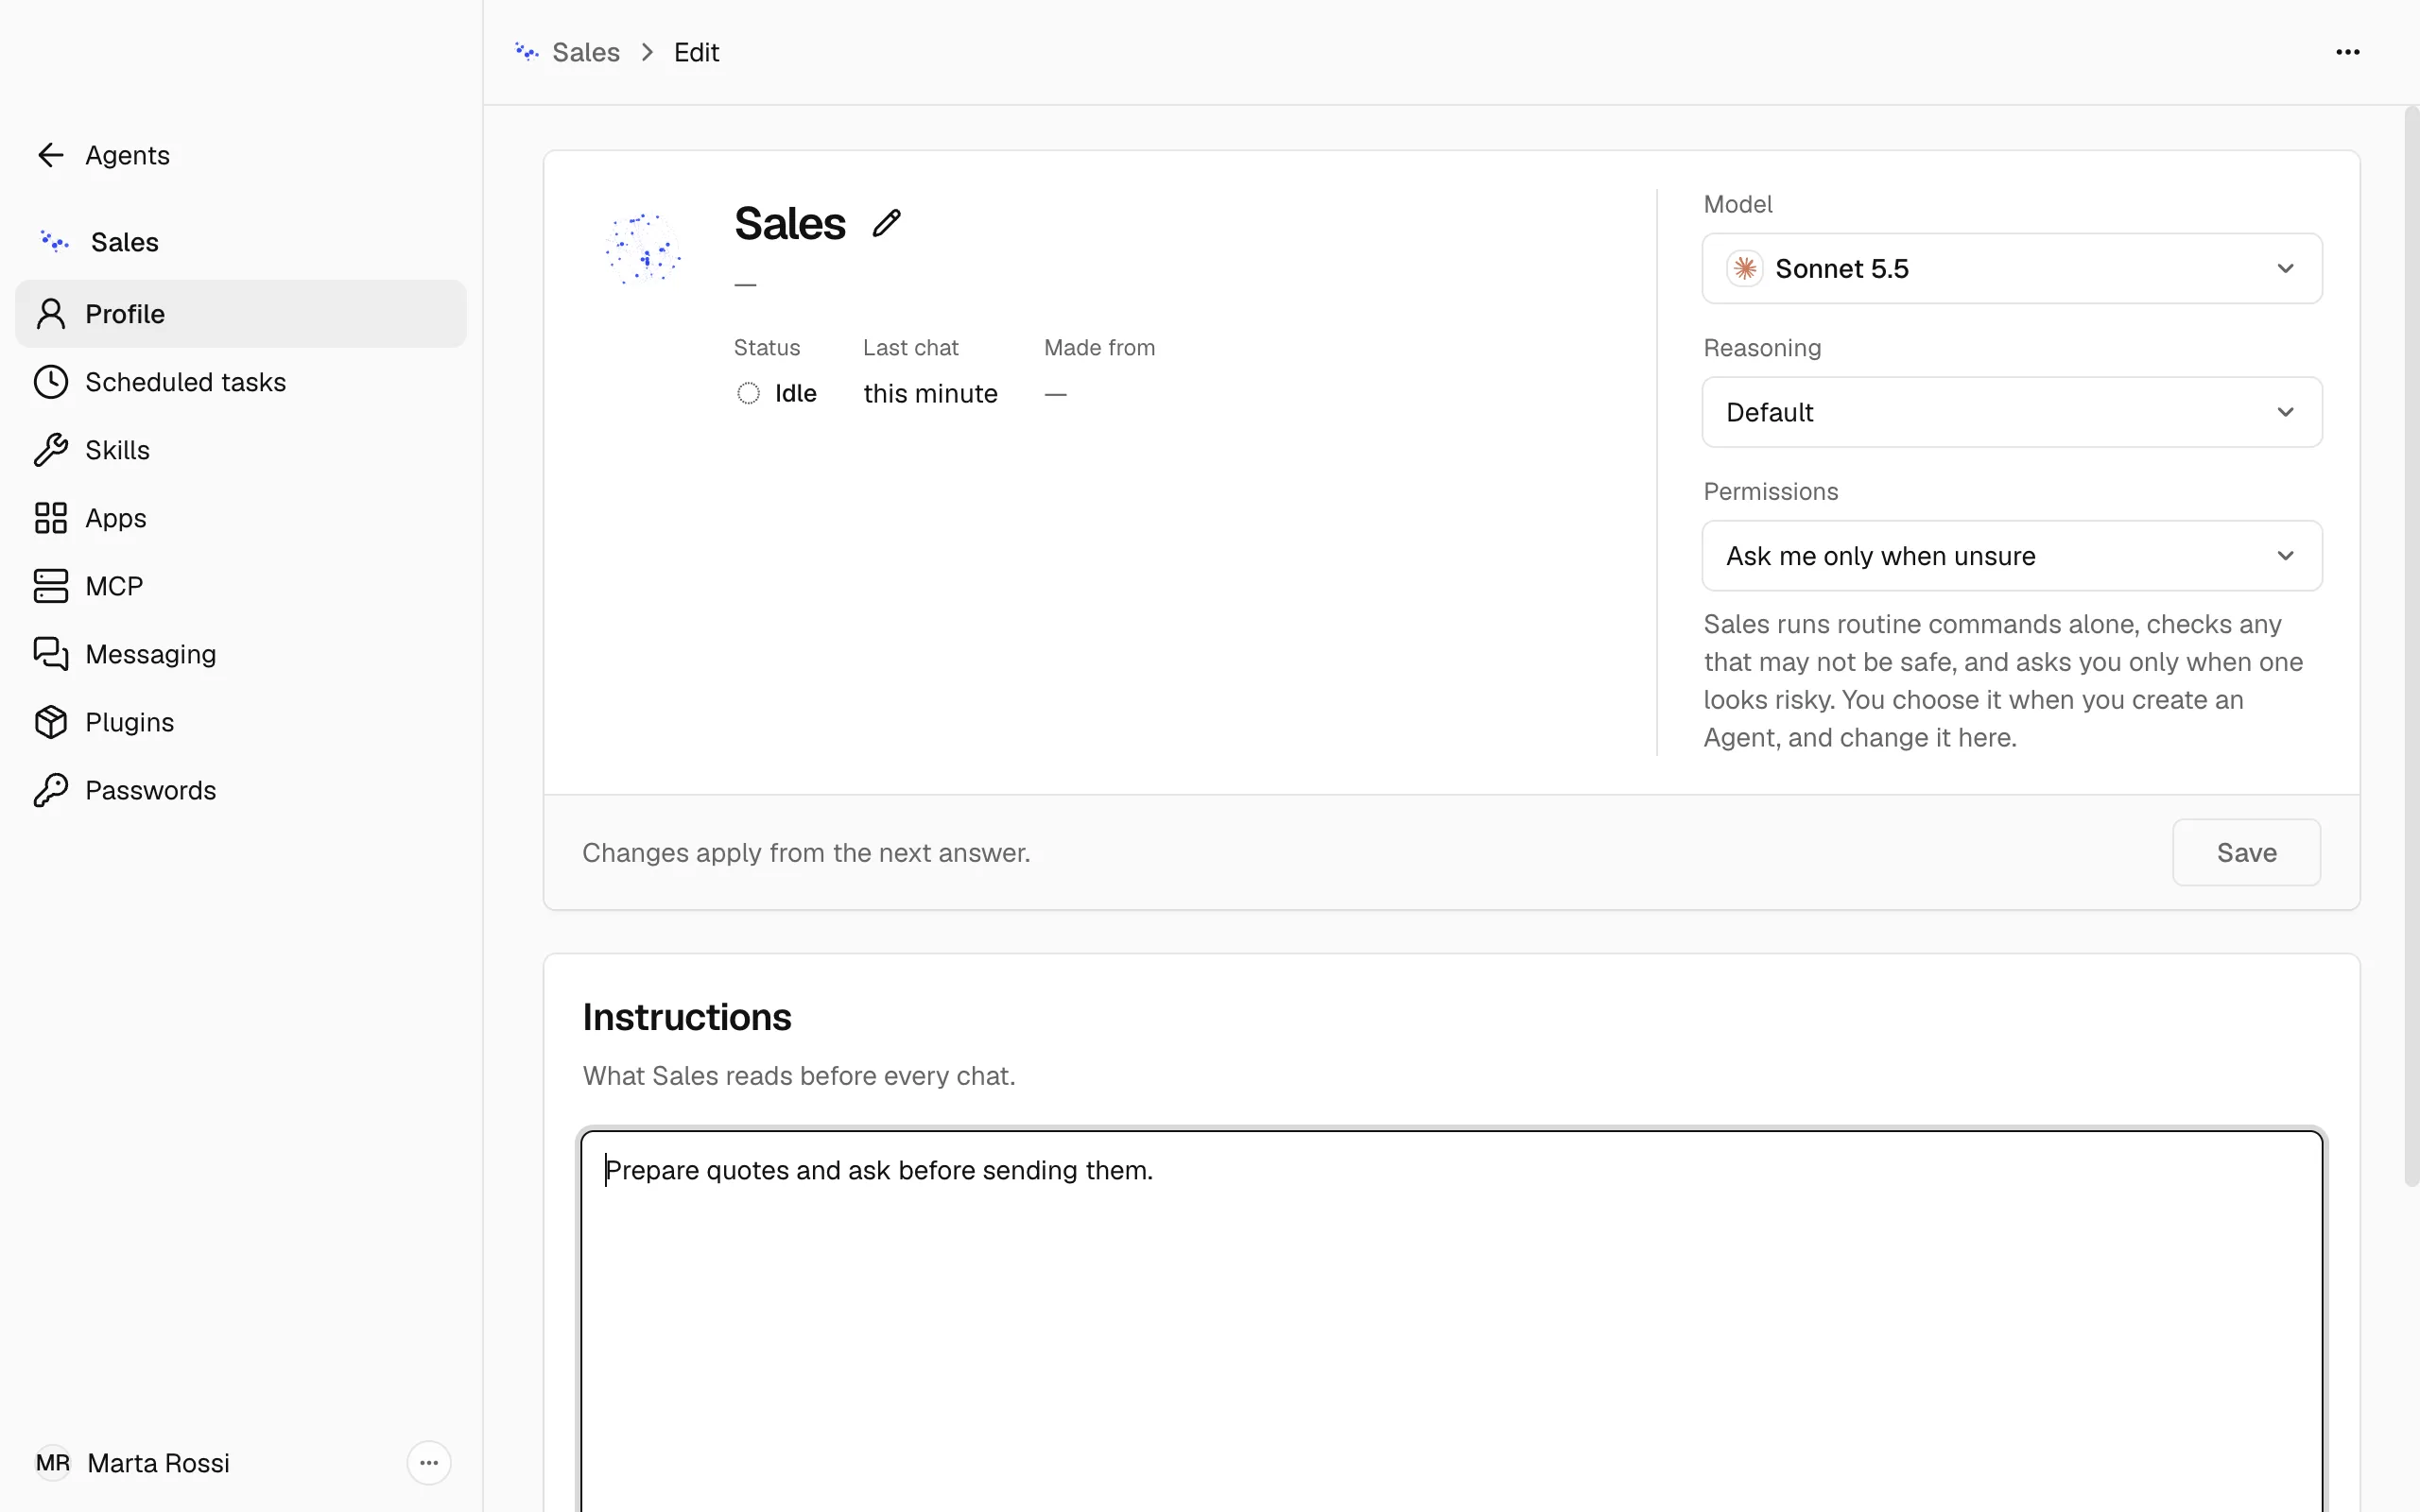Click the vertical scrollbar on the right
2420x1512 pixels.
(x=2411, y=646)
